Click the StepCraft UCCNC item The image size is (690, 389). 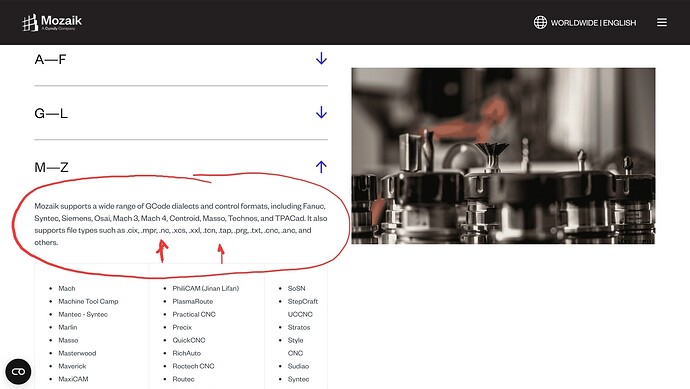[303, 308]
